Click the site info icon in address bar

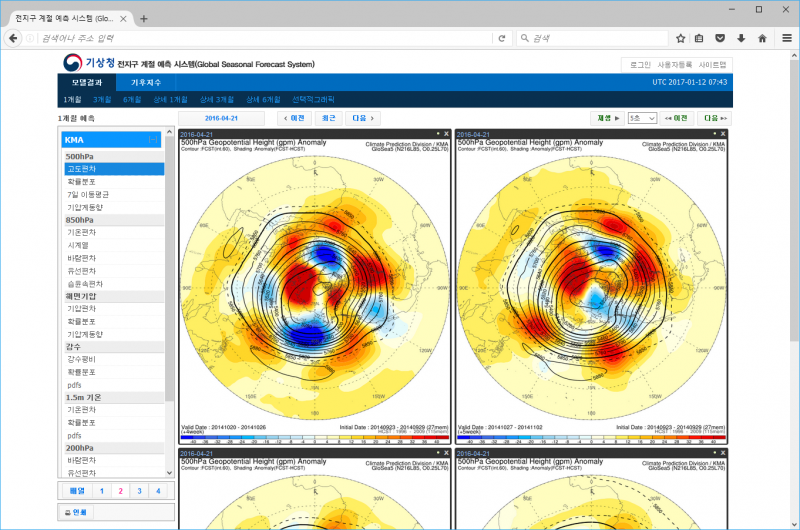(x=30, y=38)
